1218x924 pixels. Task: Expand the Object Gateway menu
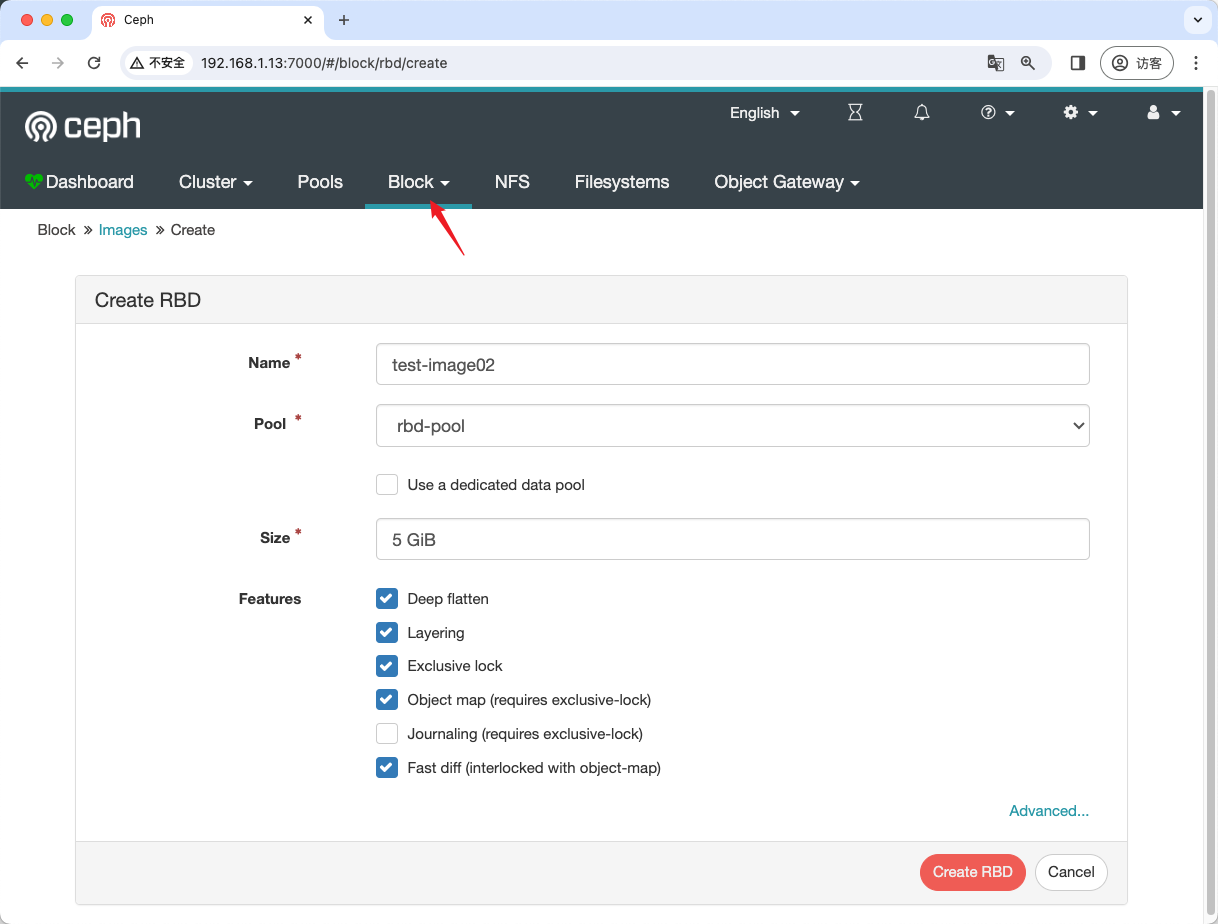point(787,182)
